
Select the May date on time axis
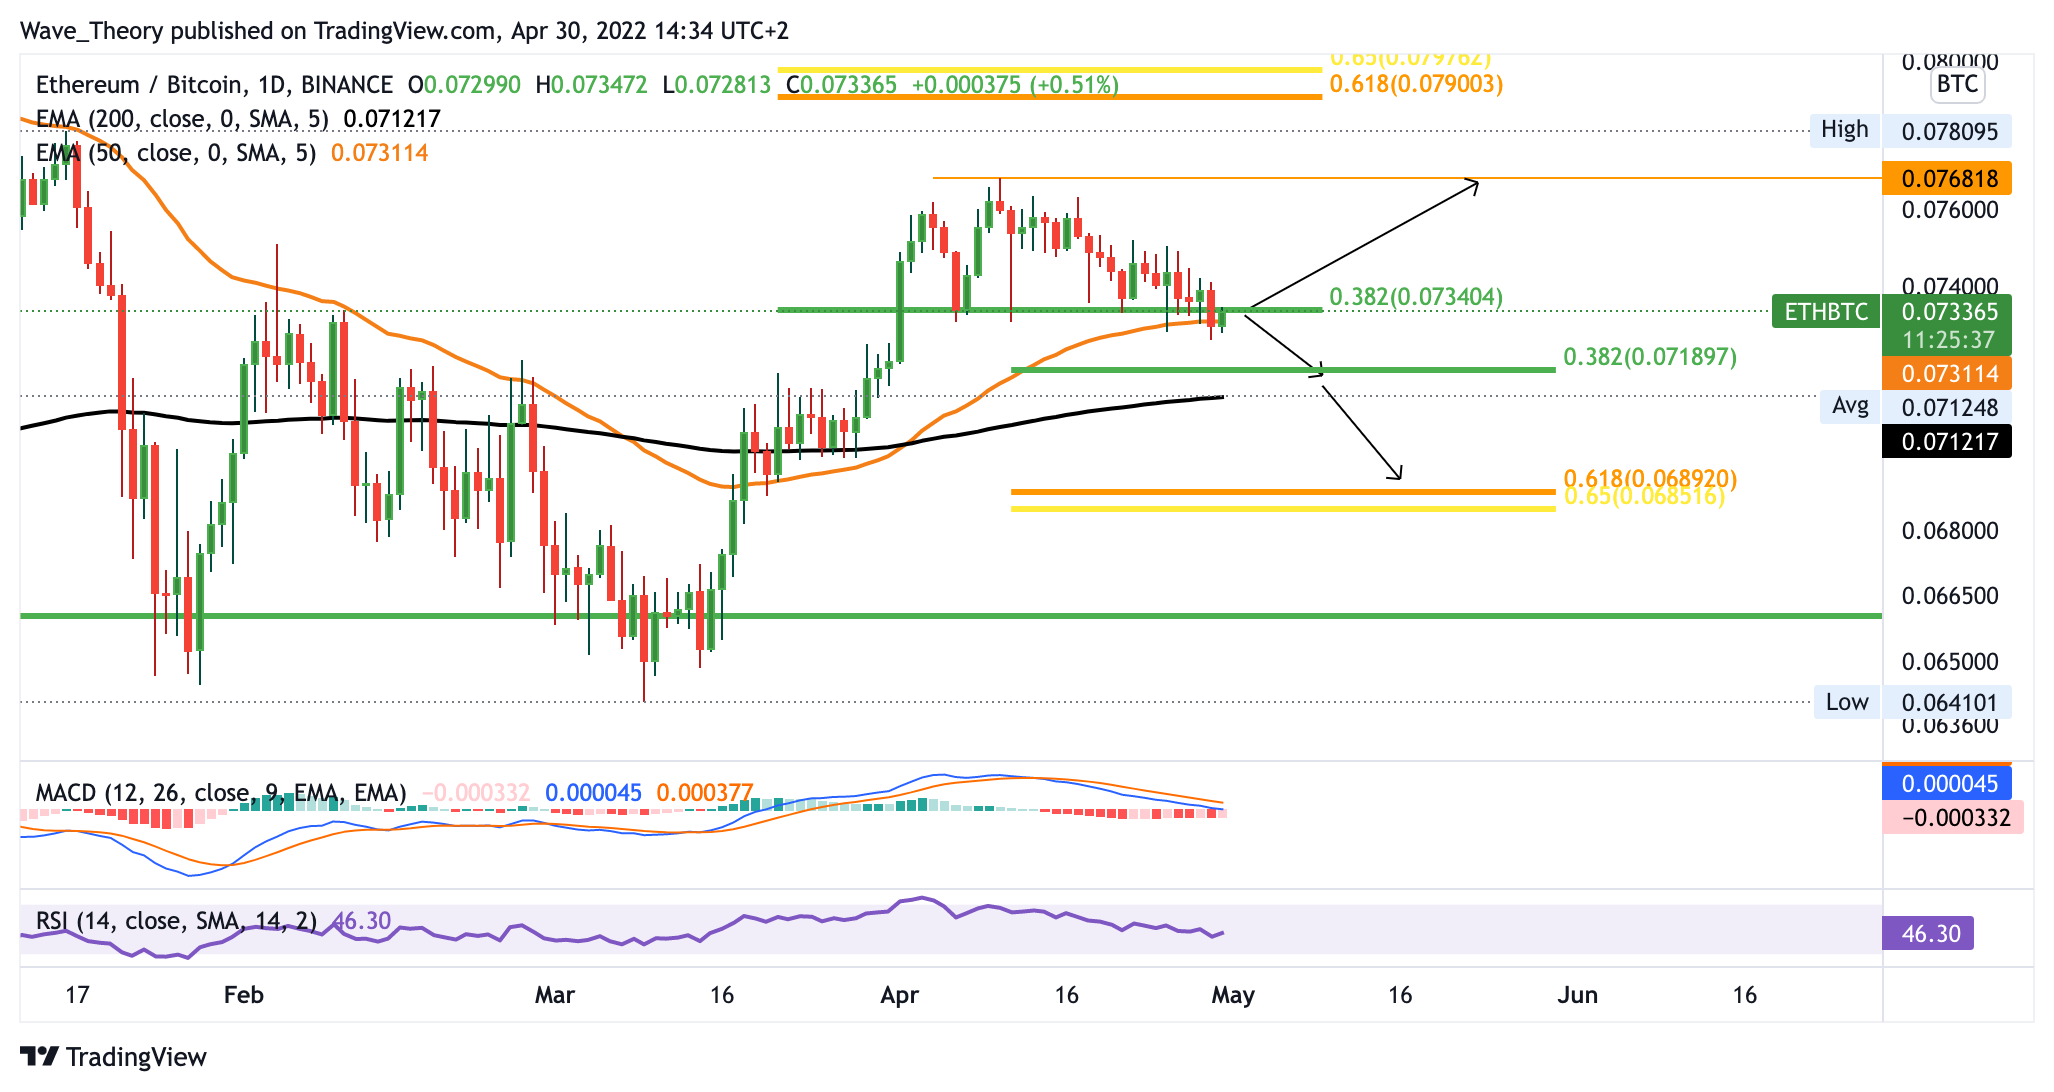coord(1232,995)
